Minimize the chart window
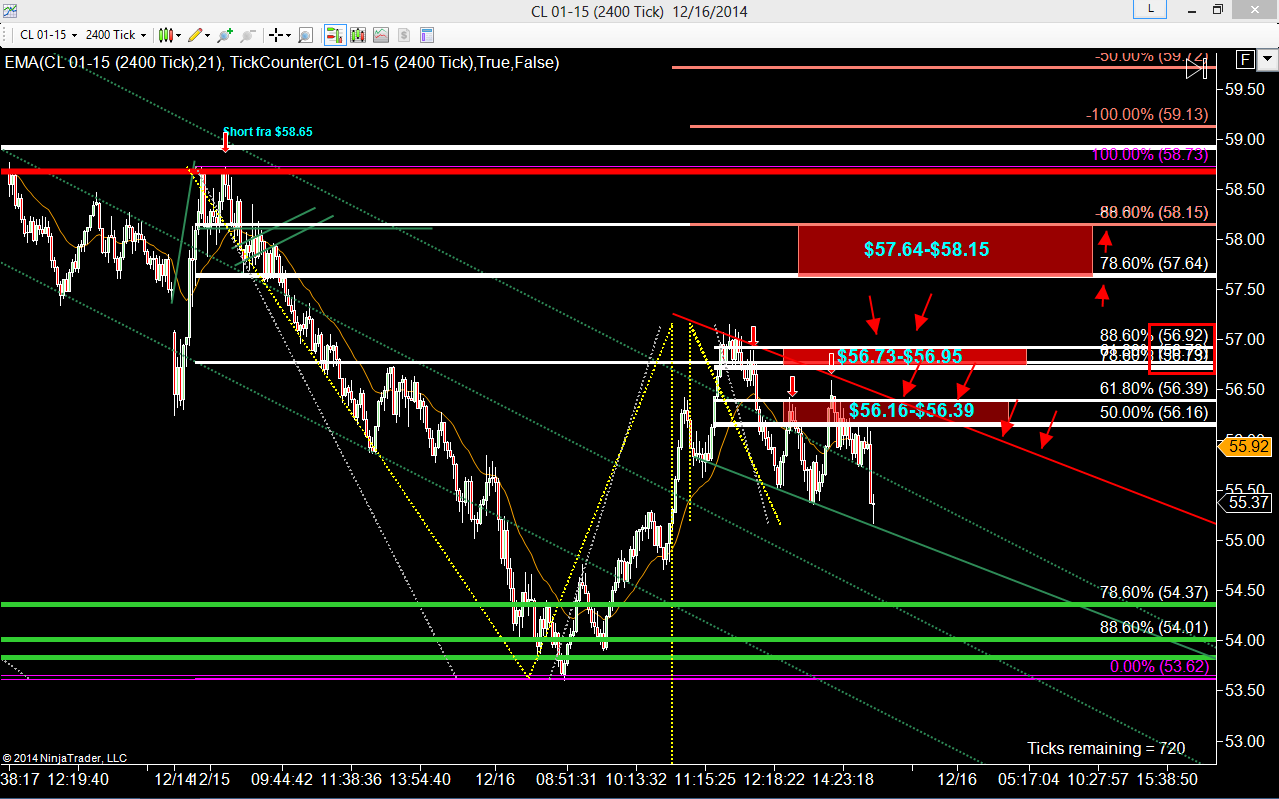This screenshot has width=1279, height=799. tap(1190, 10)
